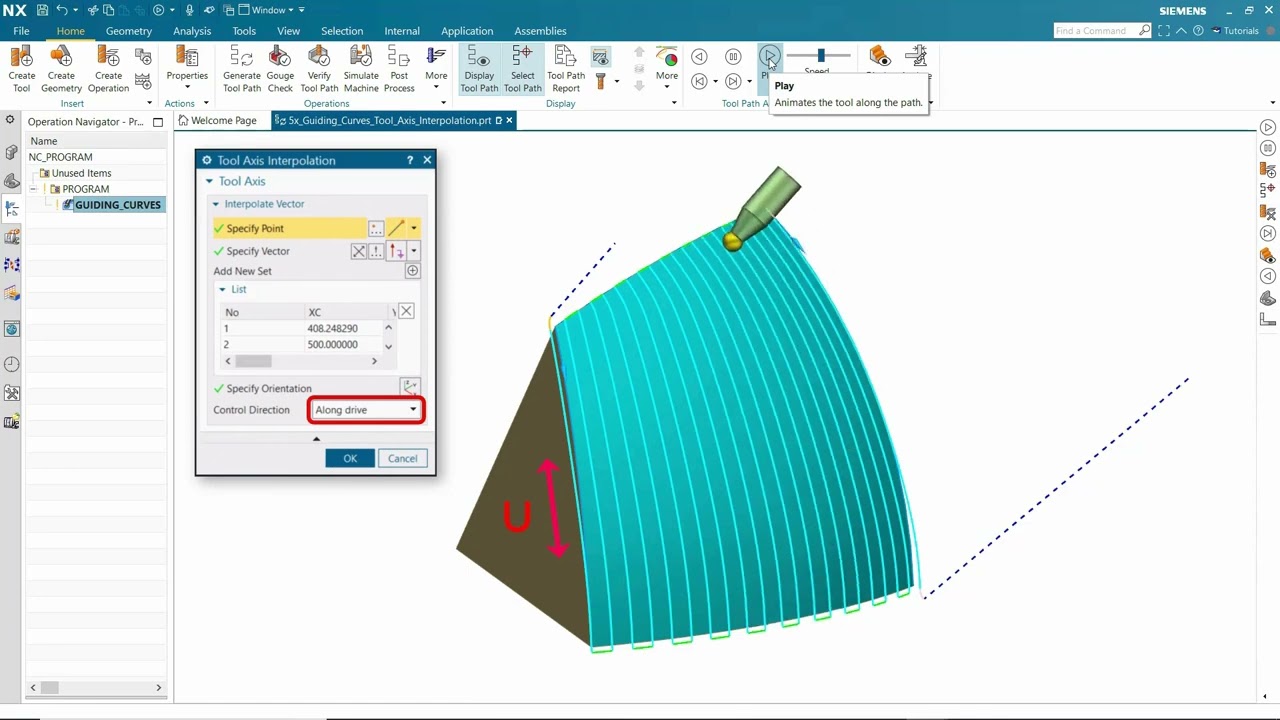This screenshot has width=1280, height=720.
Task: Adjust the animation Speed slider
Action: click(x=820, y=56)
